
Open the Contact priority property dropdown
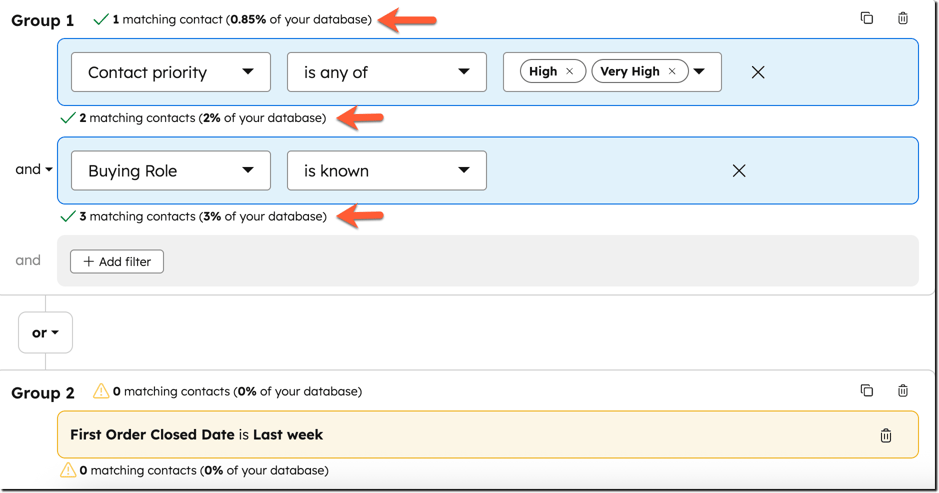tap(171, 72)
